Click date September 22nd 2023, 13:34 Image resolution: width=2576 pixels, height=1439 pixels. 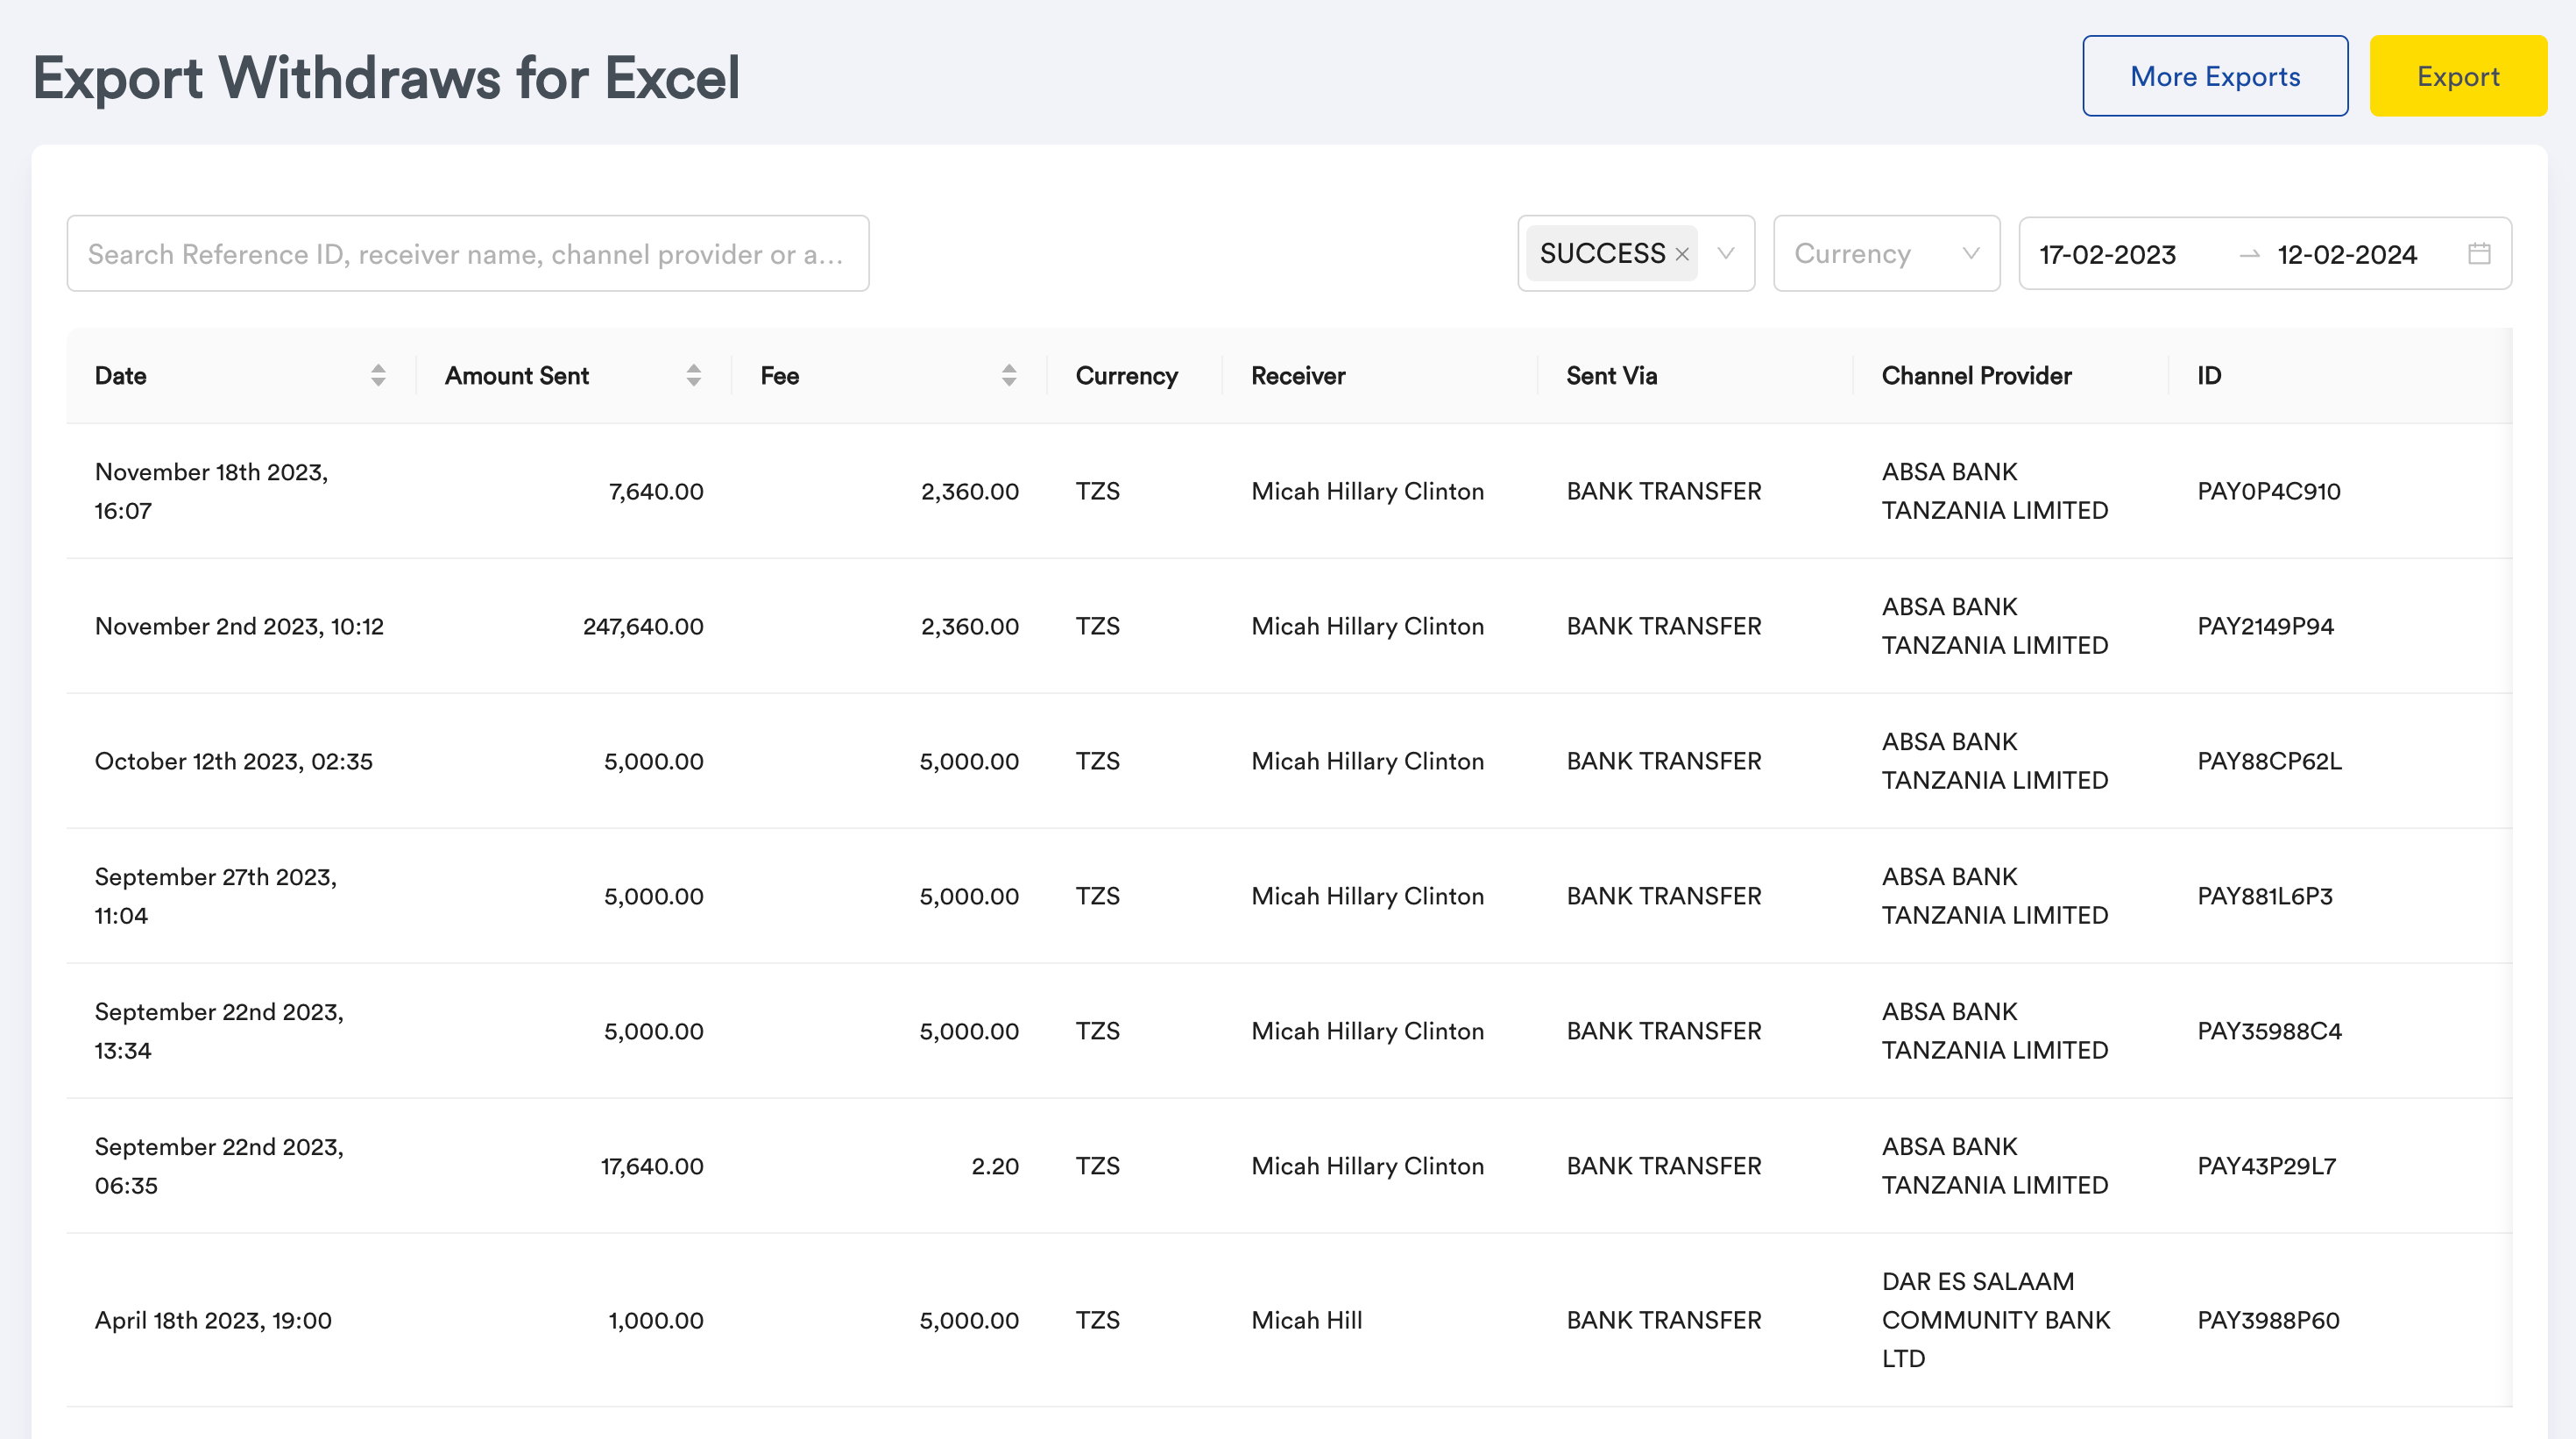219,1032
